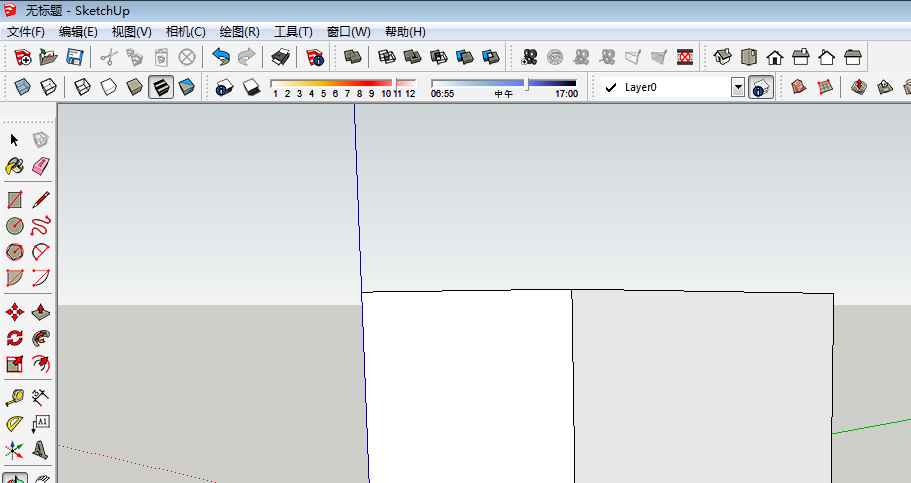Screen dimensions: 911x483
Task: Enable Shaded face style
Action: coord(135,87)
